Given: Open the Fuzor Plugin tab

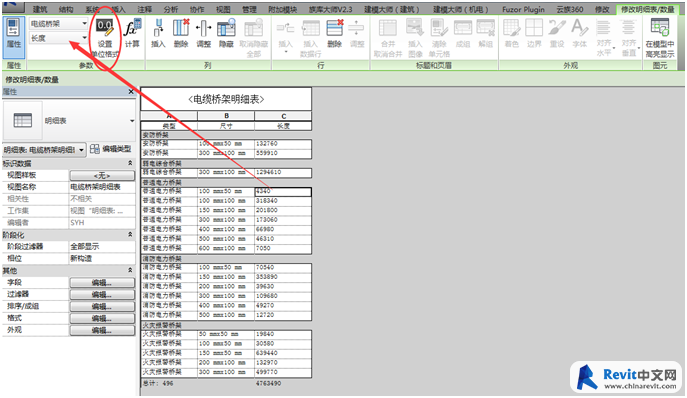Looking at the screenshot, I should point(523,9).
